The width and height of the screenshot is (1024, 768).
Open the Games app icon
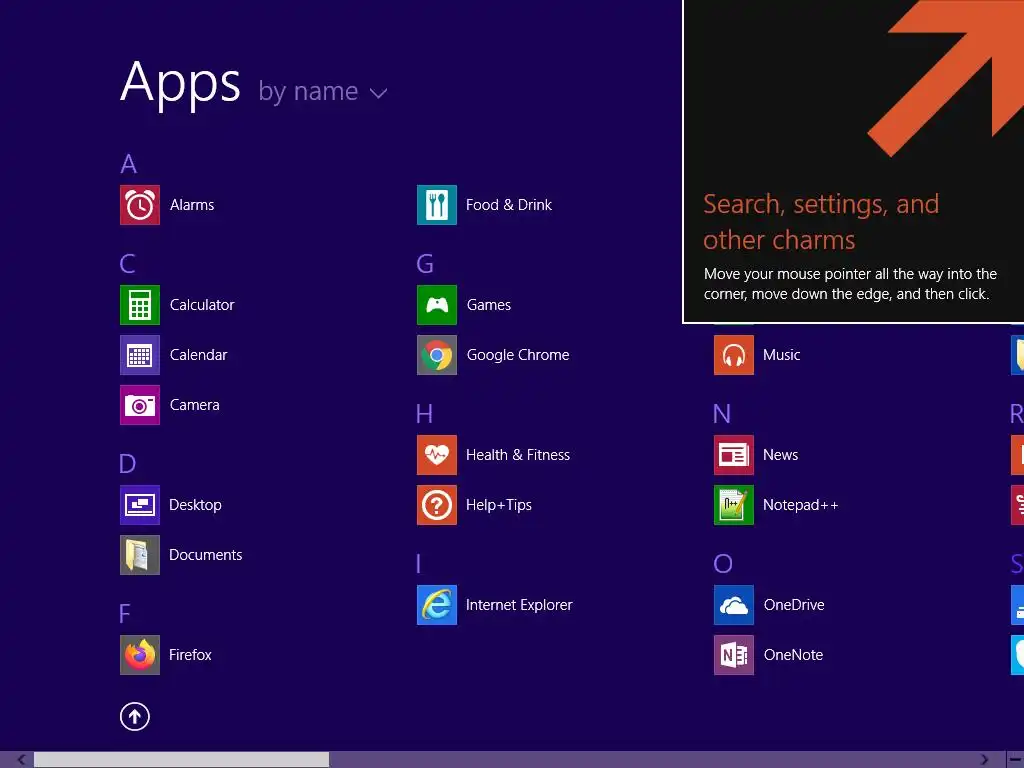437,305
